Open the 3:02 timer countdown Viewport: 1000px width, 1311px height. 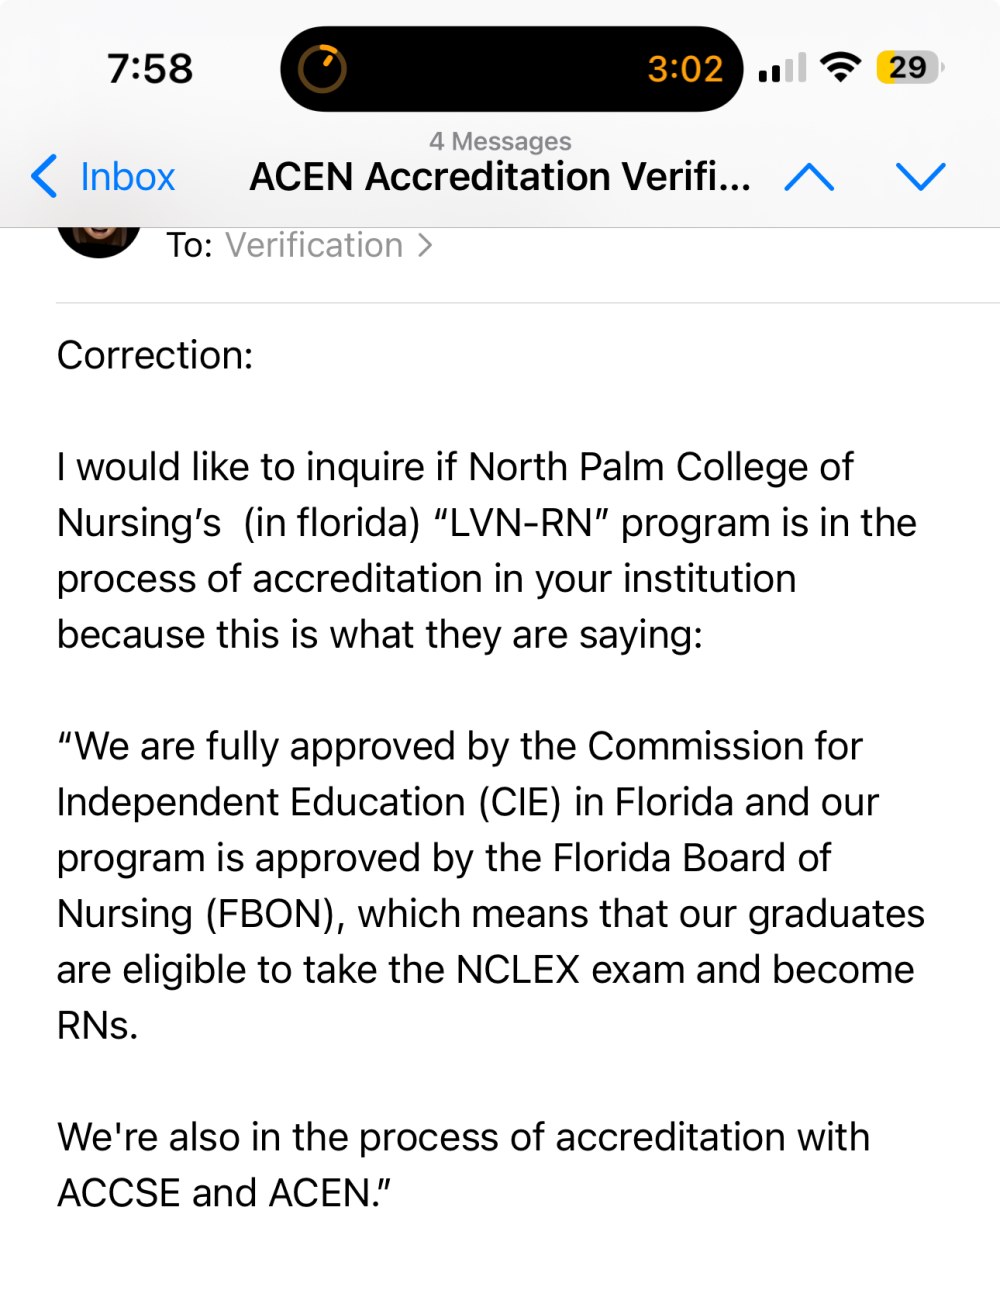coord(685,69)
